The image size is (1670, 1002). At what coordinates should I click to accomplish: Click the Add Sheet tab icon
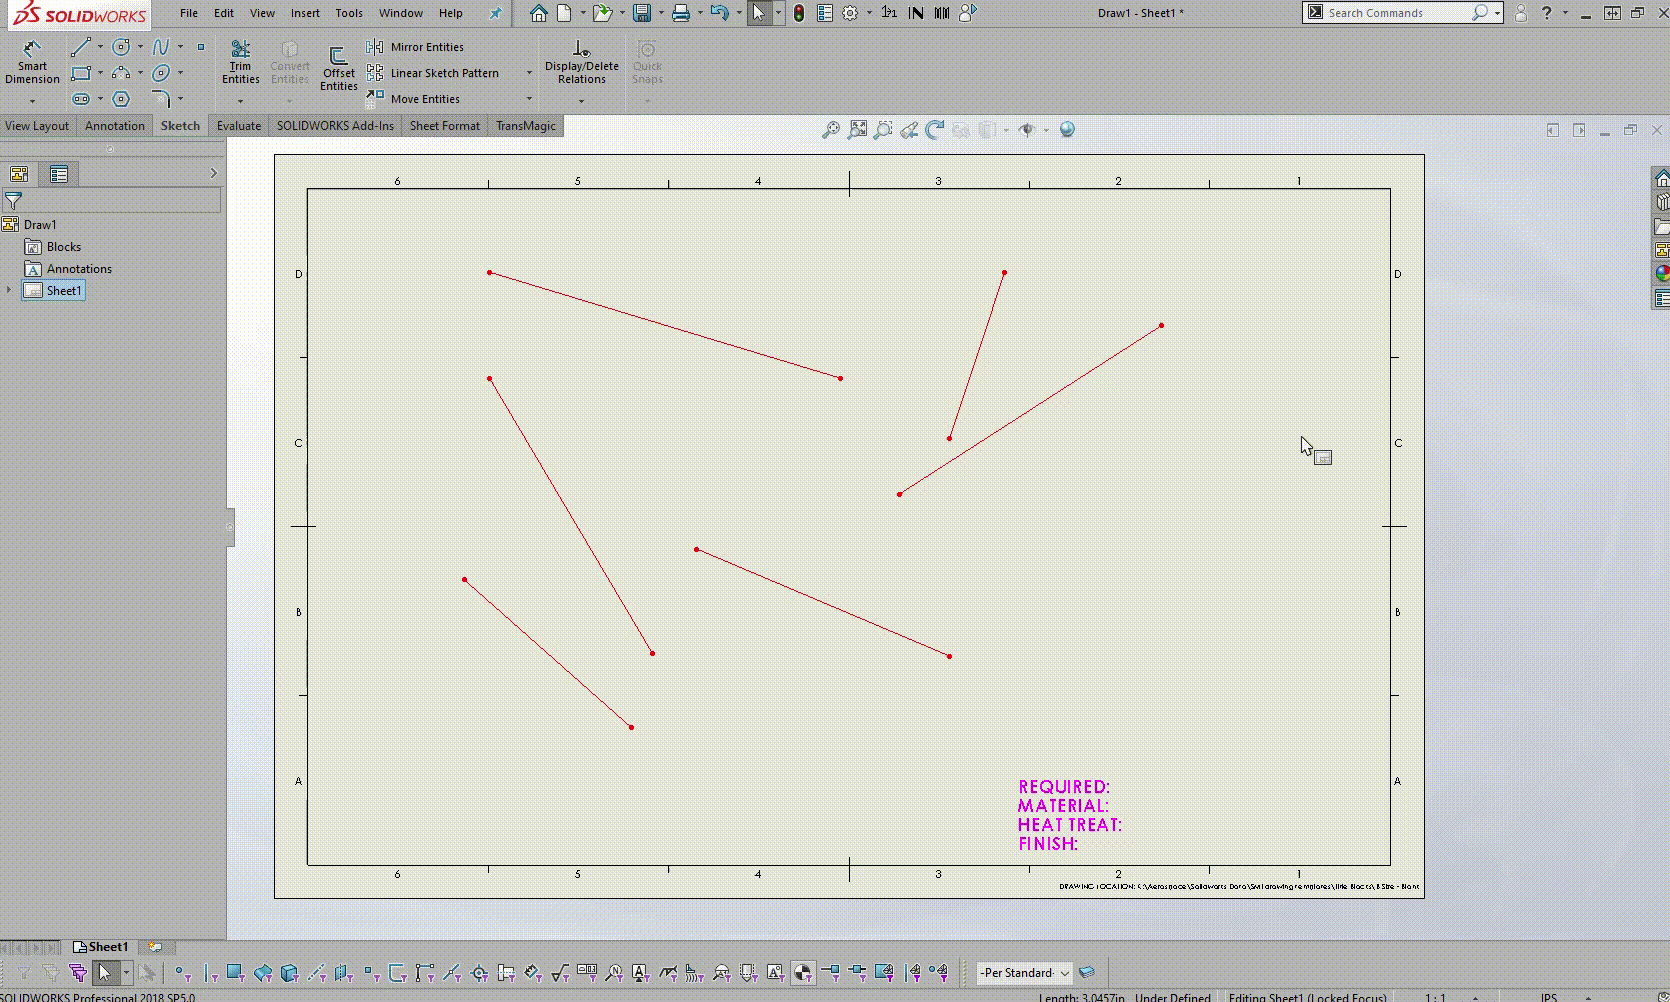[155, 946]
